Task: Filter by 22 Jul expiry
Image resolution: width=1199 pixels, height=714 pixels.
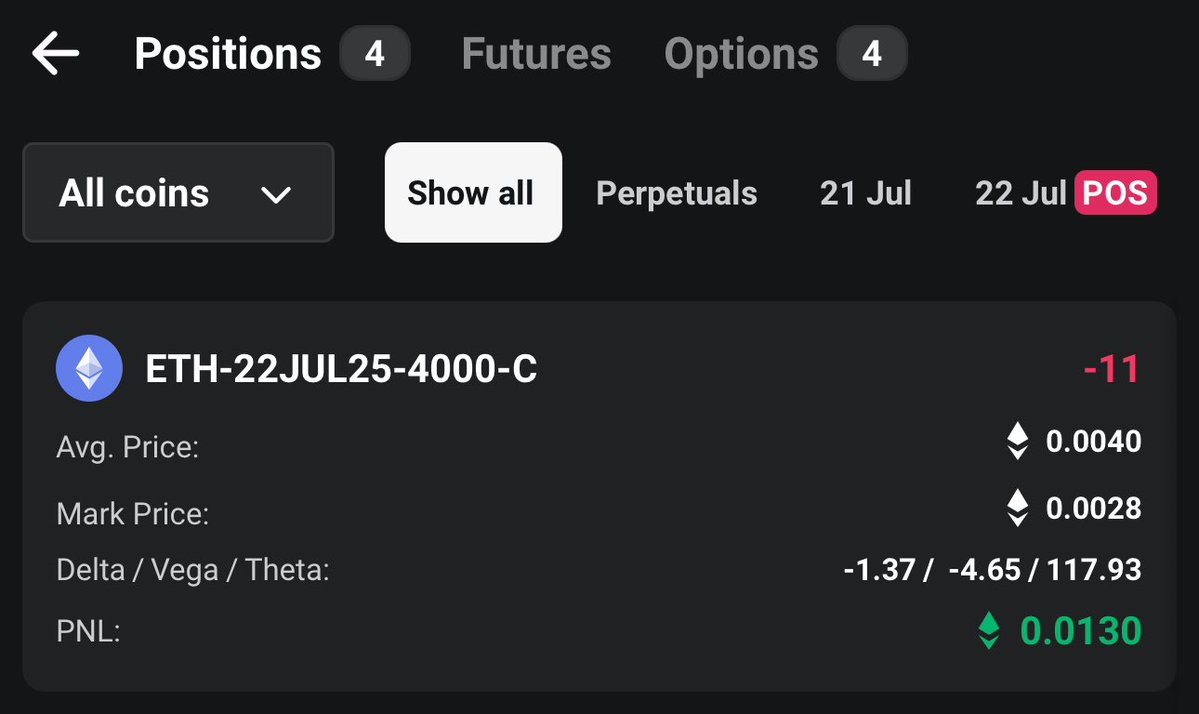Action: pyautogui.click(x=1021, y=193)
